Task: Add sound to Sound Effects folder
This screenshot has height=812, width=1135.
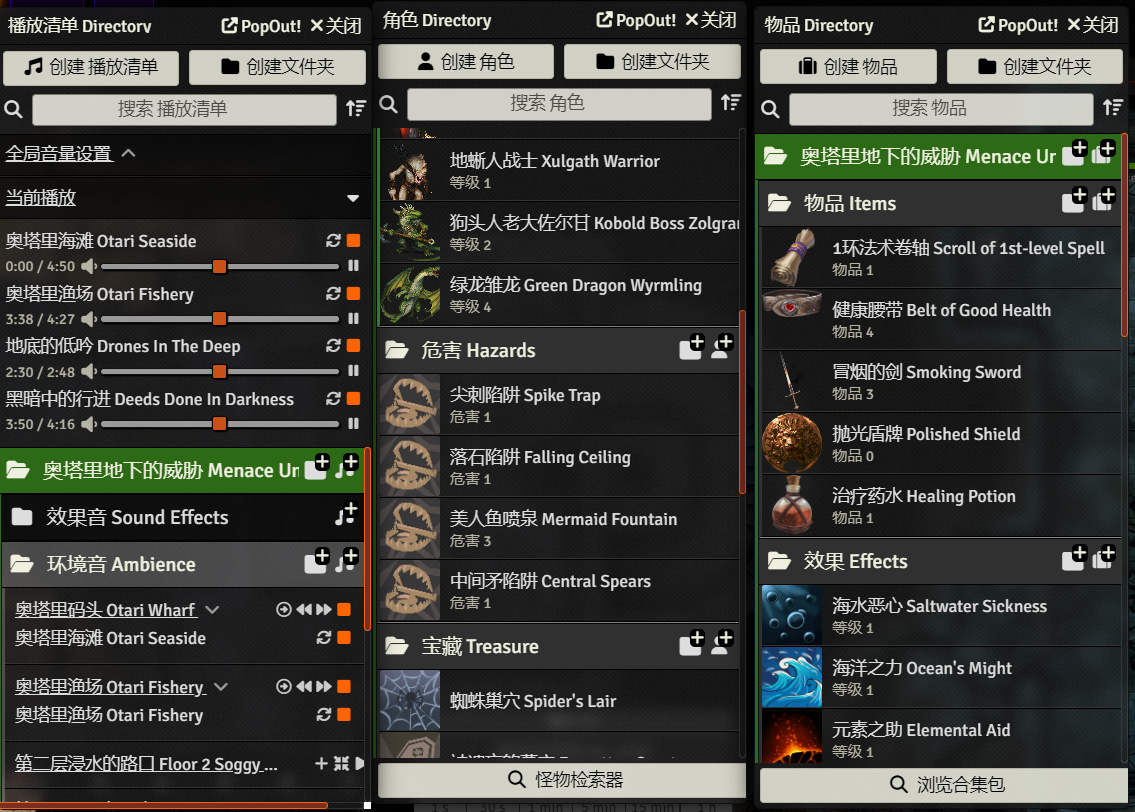Action: (x=346, y=515)
